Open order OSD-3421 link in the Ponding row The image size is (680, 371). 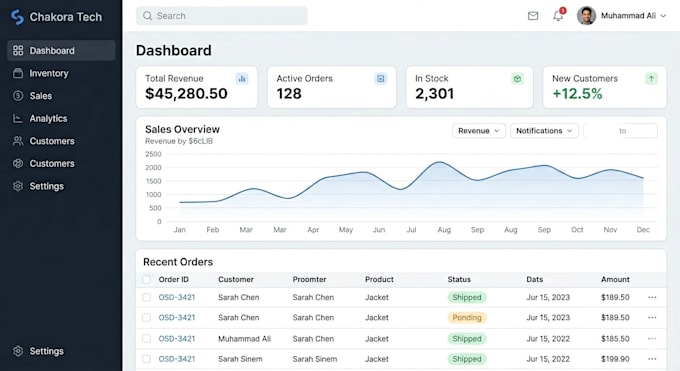[x=177, y=318]
